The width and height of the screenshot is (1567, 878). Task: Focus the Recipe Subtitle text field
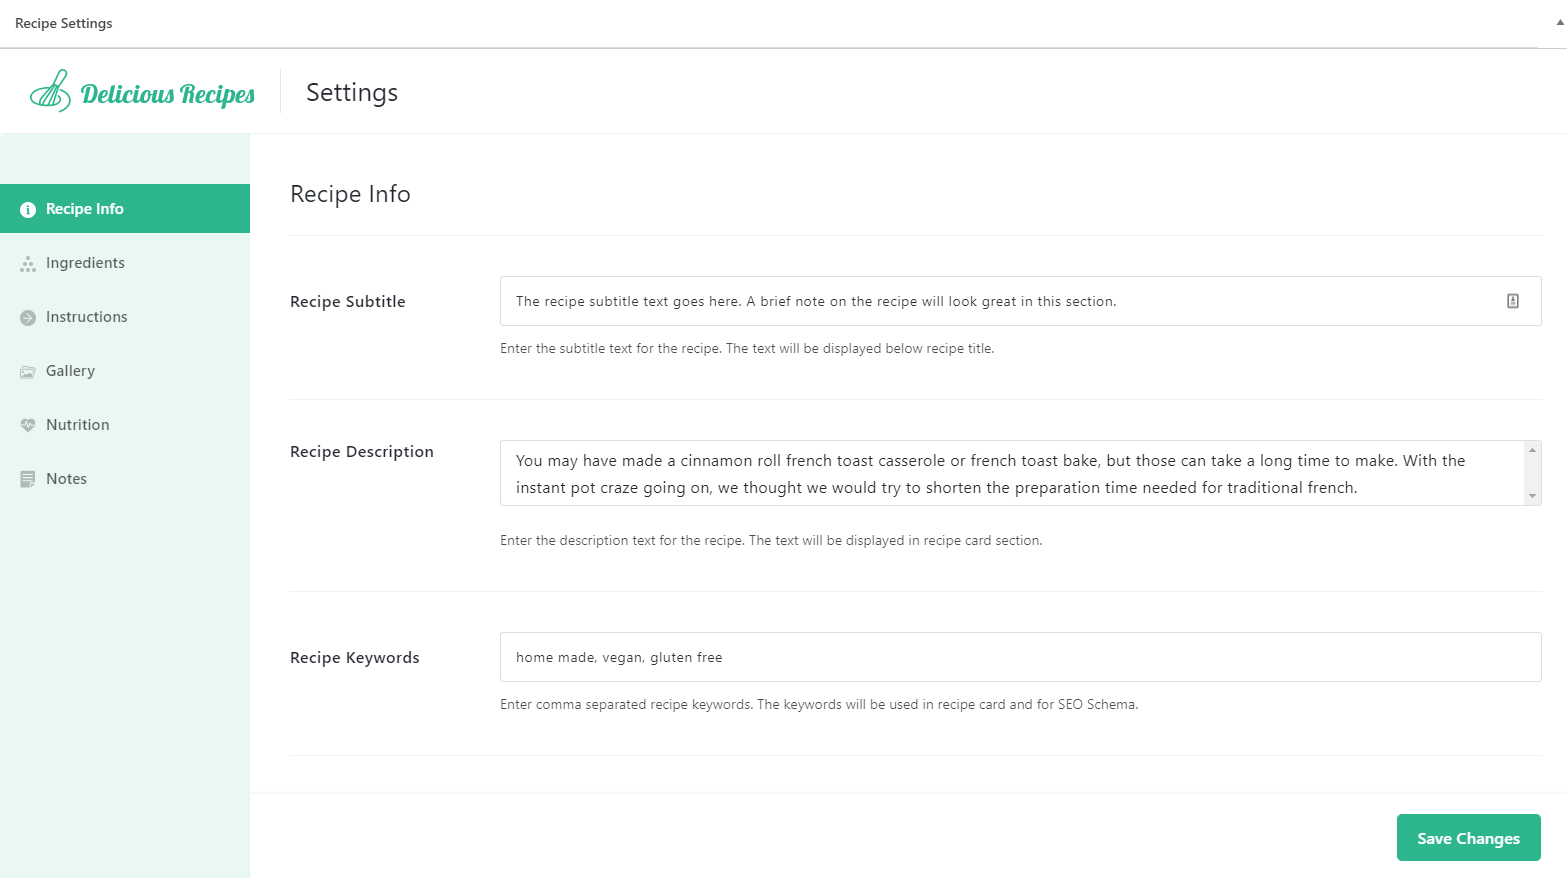tap(1000, 301)
